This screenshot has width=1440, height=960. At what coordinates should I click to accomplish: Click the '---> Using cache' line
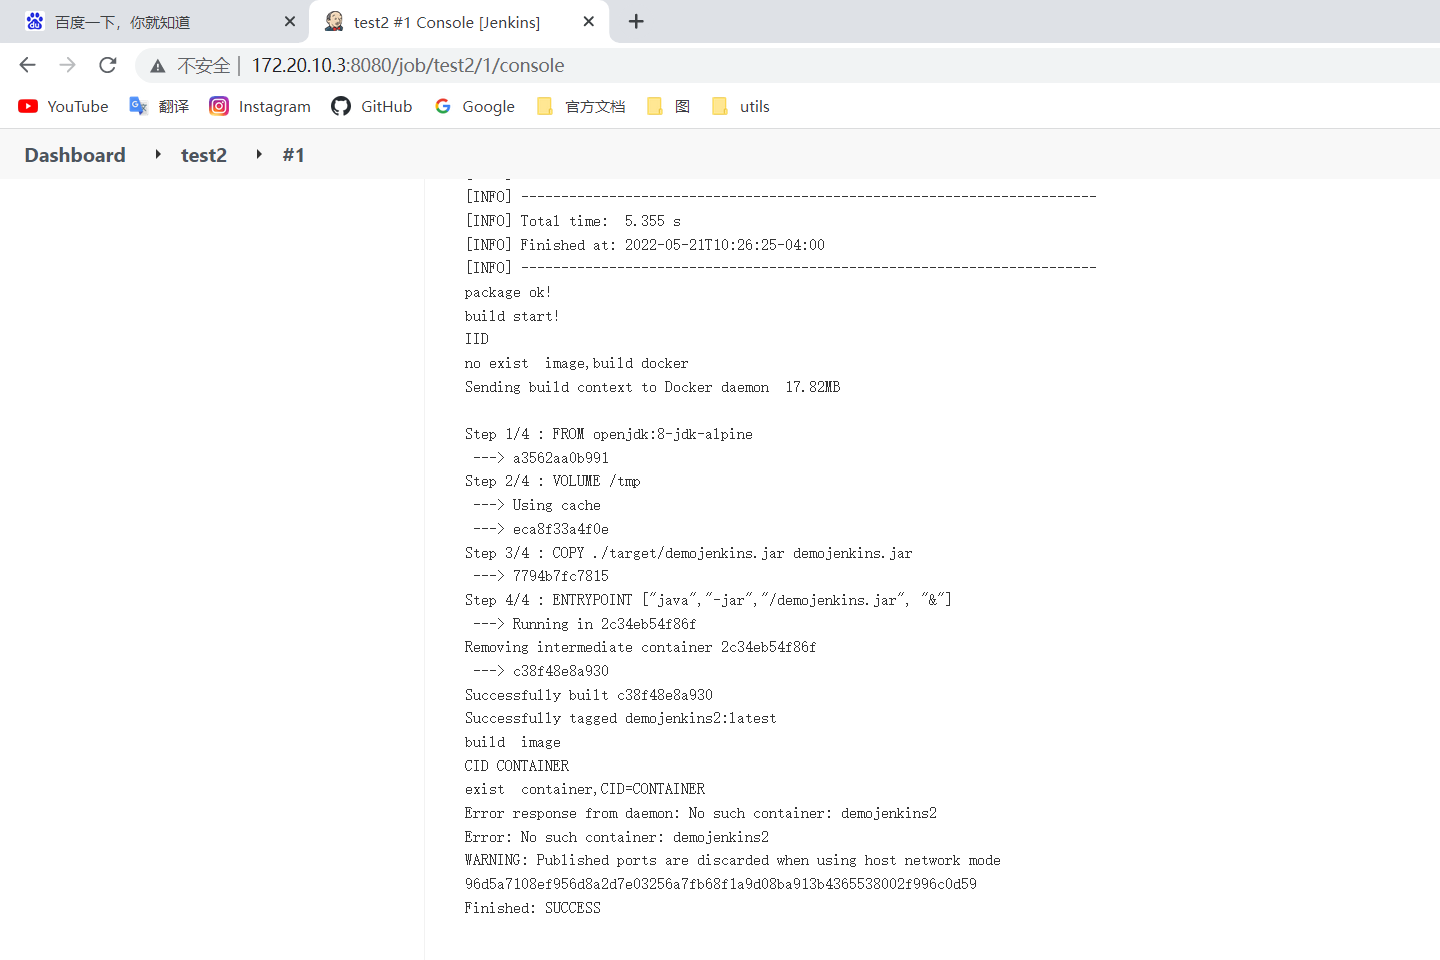(x=537, y=505)
